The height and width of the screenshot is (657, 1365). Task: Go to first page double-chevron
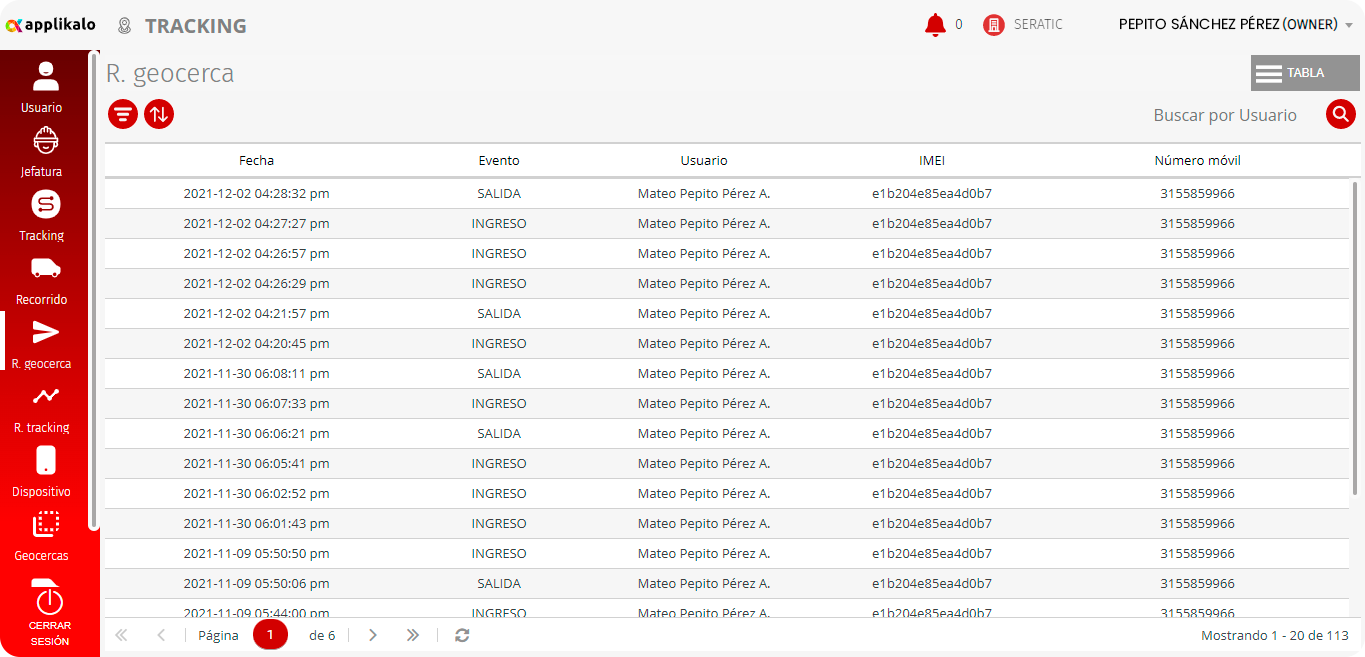(x=122, y=635)
